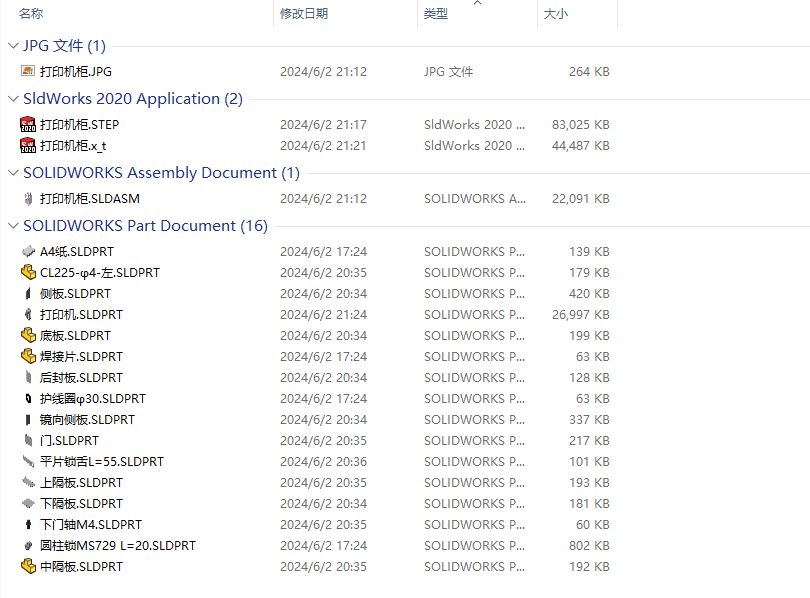The height and width of the screenshot is (598, 810).
Task: Select file name 下隔板.SLDPRT
Action: coord(82,503)
